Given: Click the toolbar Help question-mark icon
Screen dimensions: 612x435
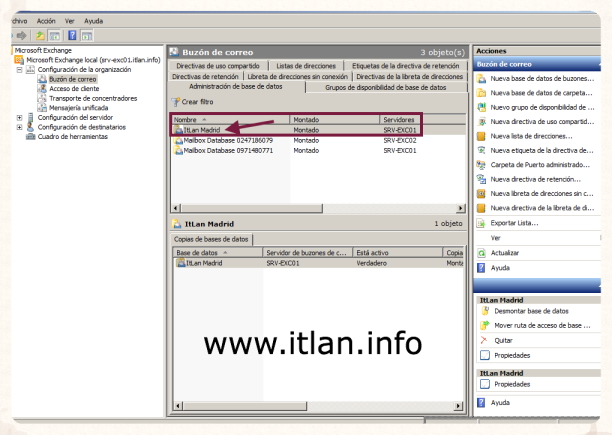Looking at the screenshot, I should [73, 37].
